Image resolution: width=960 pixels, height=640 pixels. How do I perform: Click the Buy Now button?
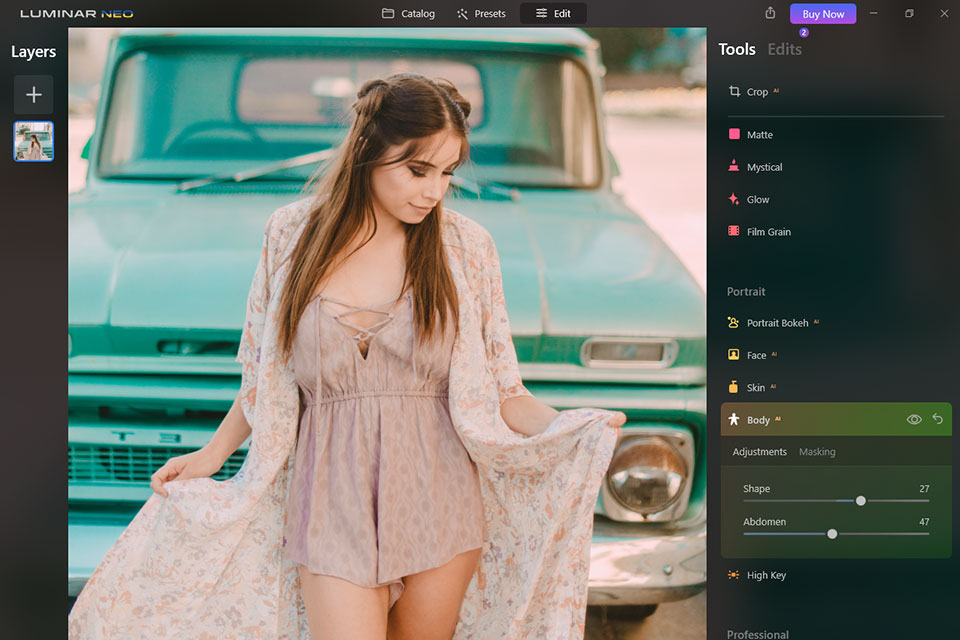823,13
